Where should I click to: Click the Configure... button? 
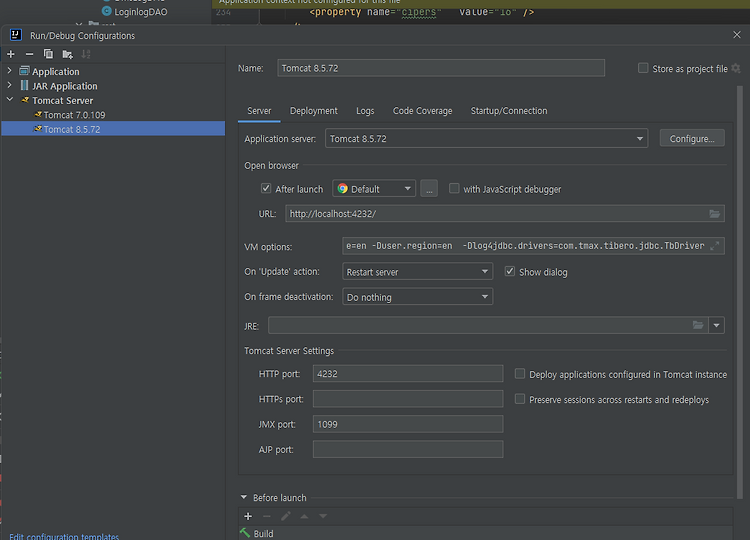(x=692, y=138)
